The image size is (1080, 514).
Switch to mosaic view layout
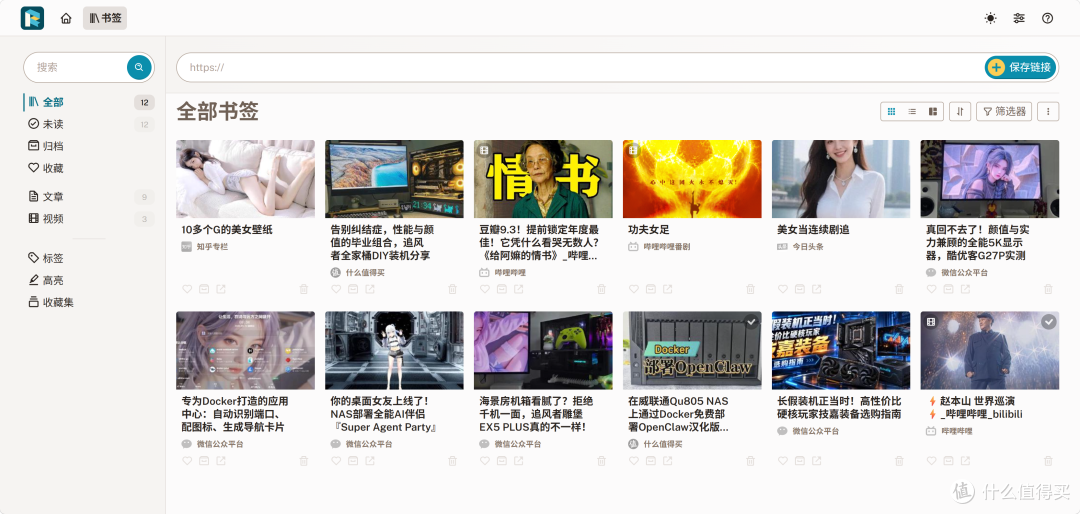pos(933,111)
